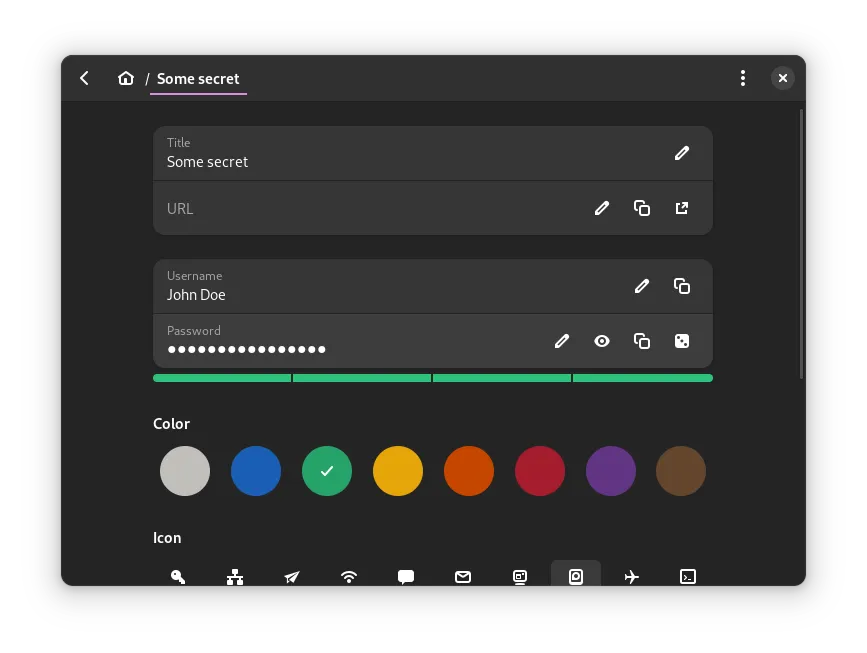Go to home via house icon
Viewport: 867px width, 653px height.
pyautogui.click(x=125, y=78)
